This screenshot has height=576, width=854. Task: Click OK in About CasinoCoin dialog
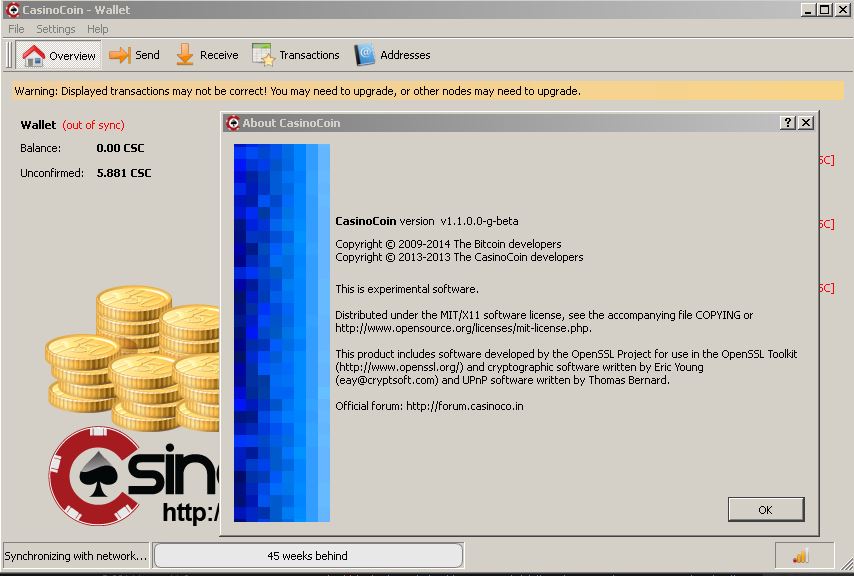[x=766, y=510]
